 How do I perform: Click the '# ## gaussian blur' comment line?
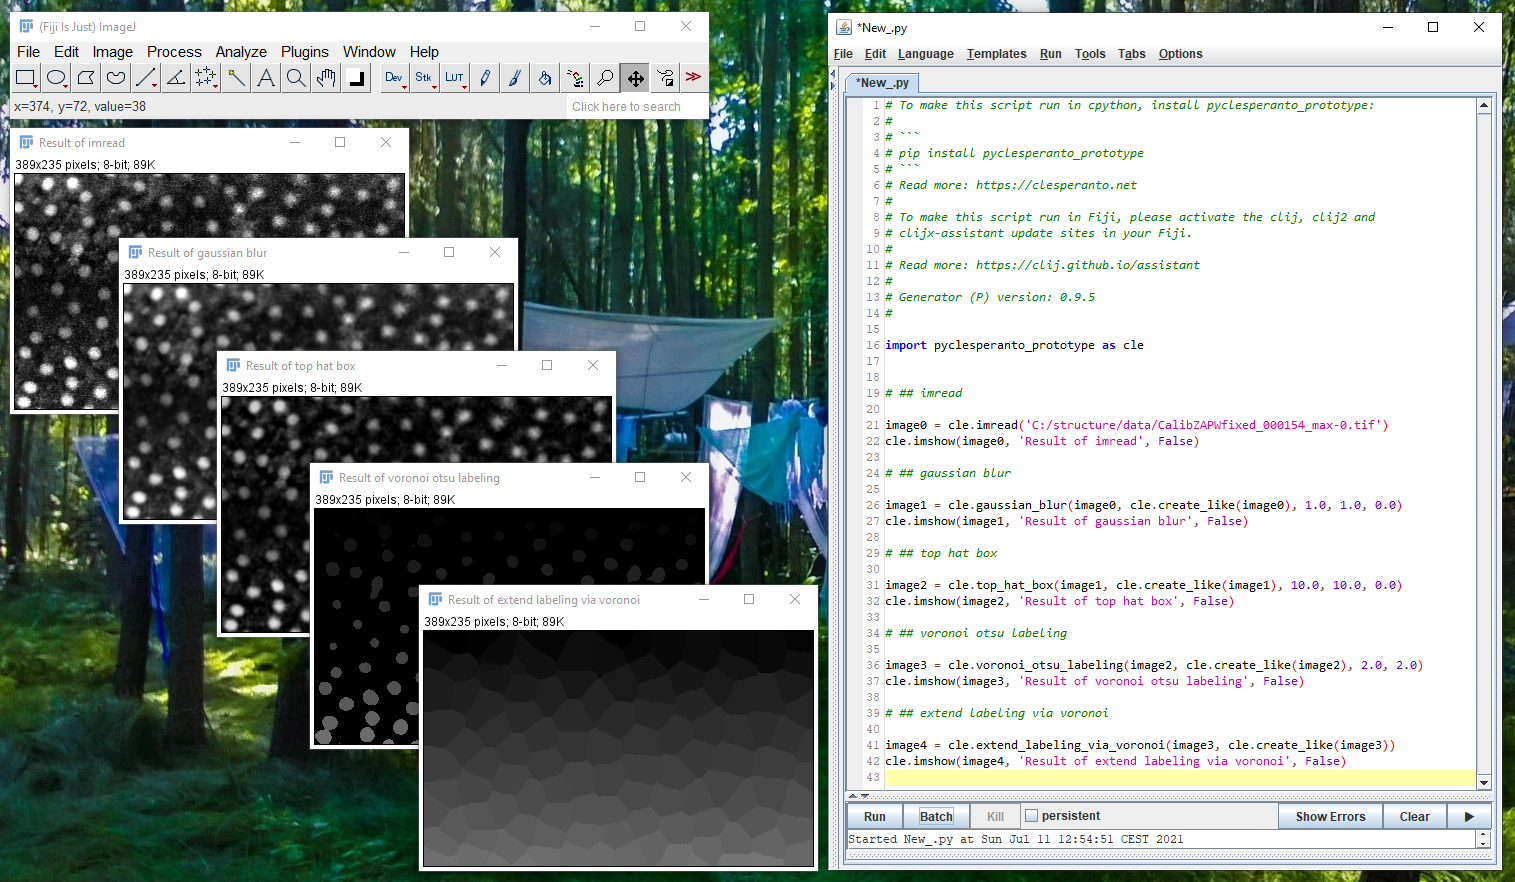pyautogui.click(x=948, y=473)
